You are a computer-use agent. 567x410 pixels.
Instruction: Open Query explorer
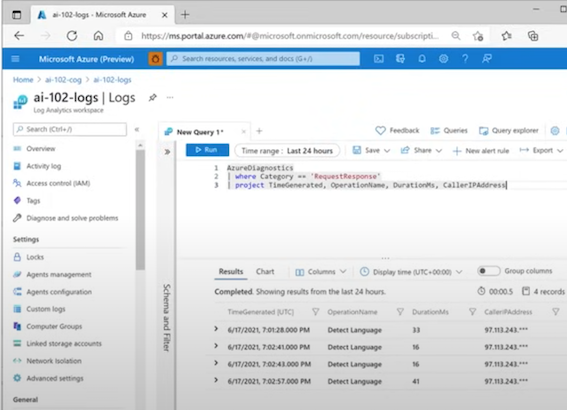tap(509, 131)
